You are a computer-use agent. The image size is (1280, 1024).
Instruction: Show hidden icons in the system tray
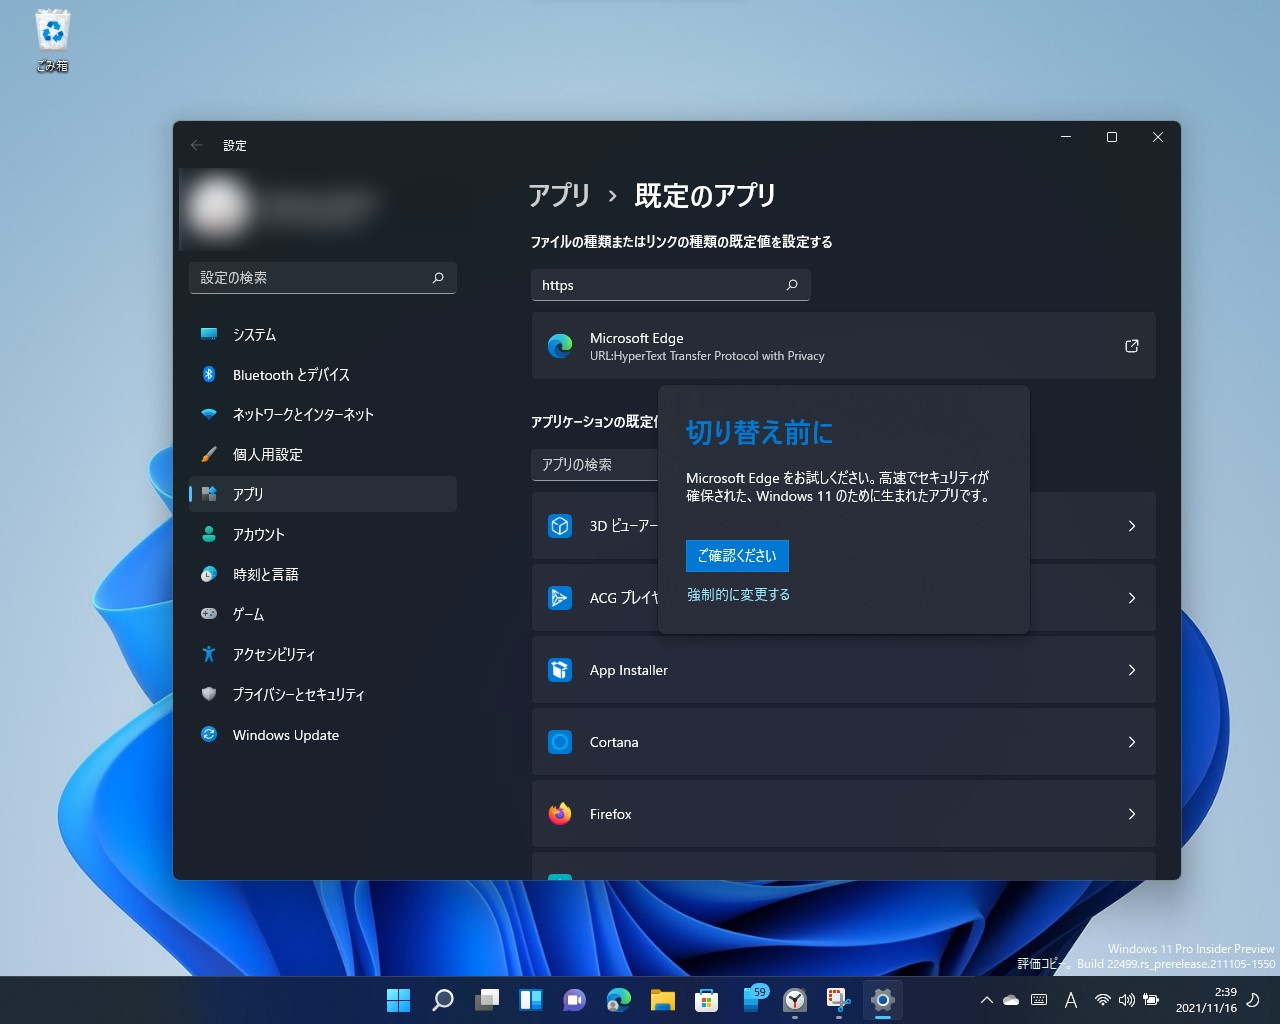(986, 999)
